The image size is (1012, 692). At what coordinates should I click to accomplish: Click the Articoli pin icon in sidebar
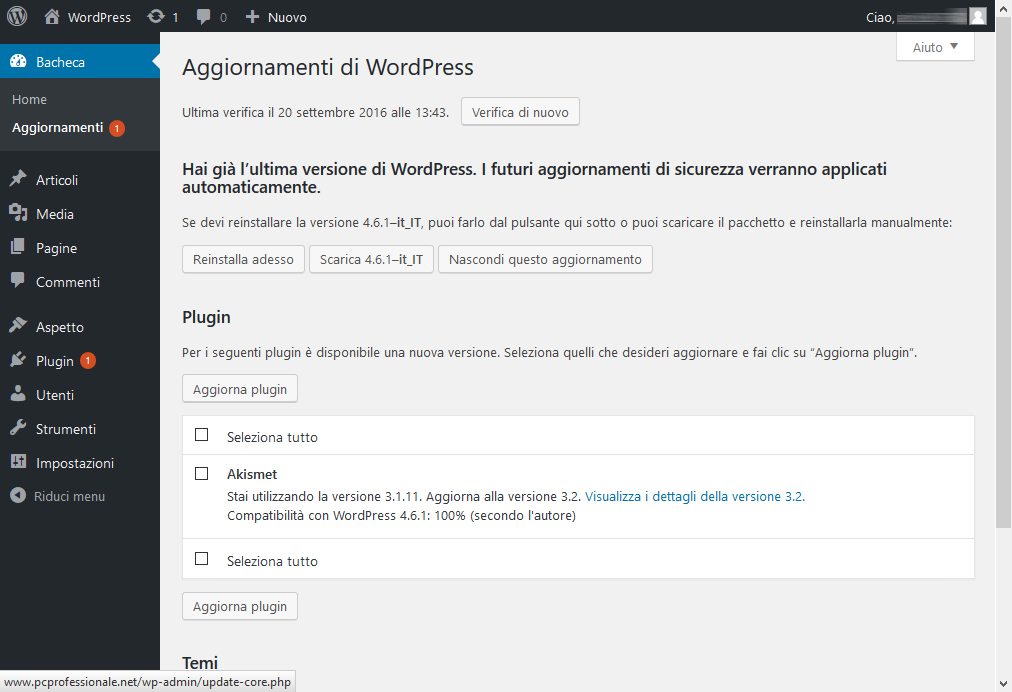[18, 180]
